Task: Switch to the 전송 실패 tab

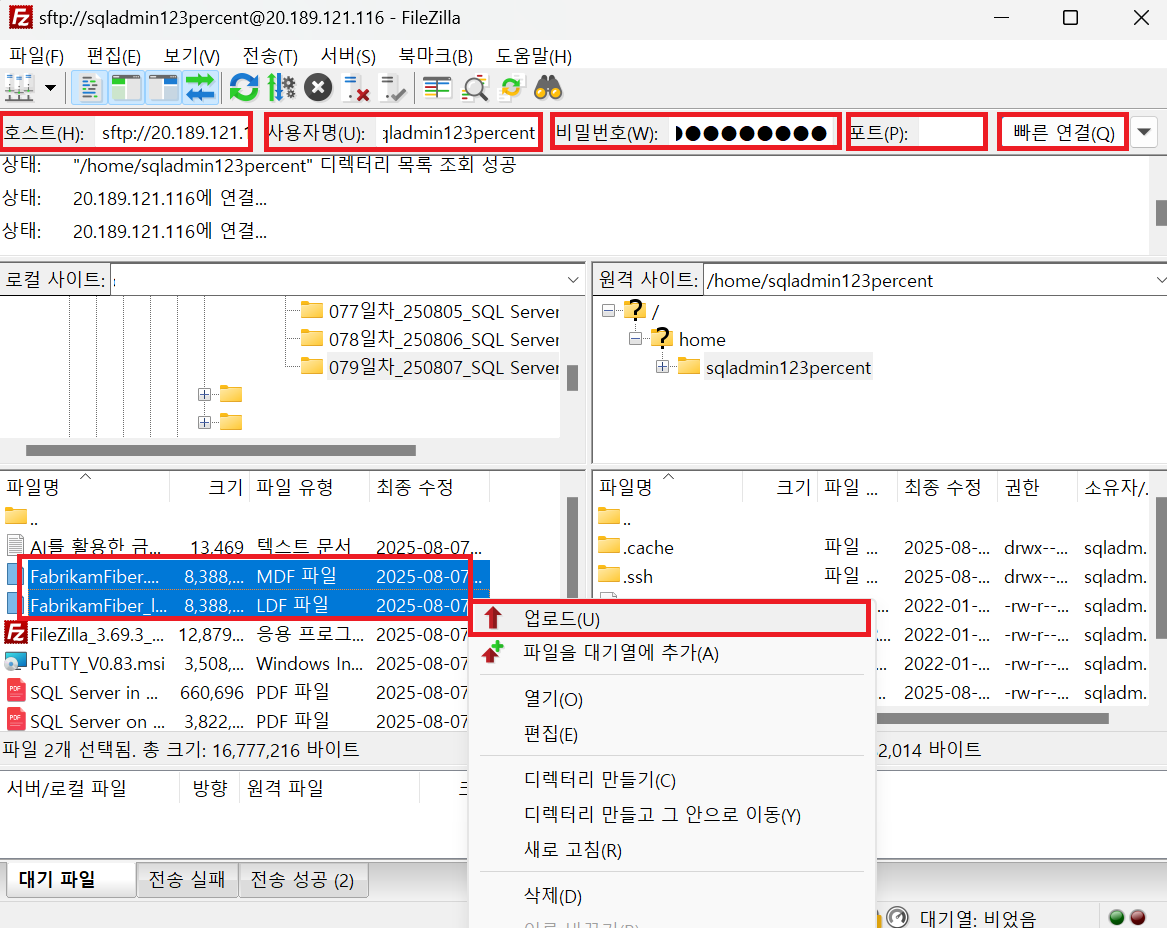Action: [187, 880]
